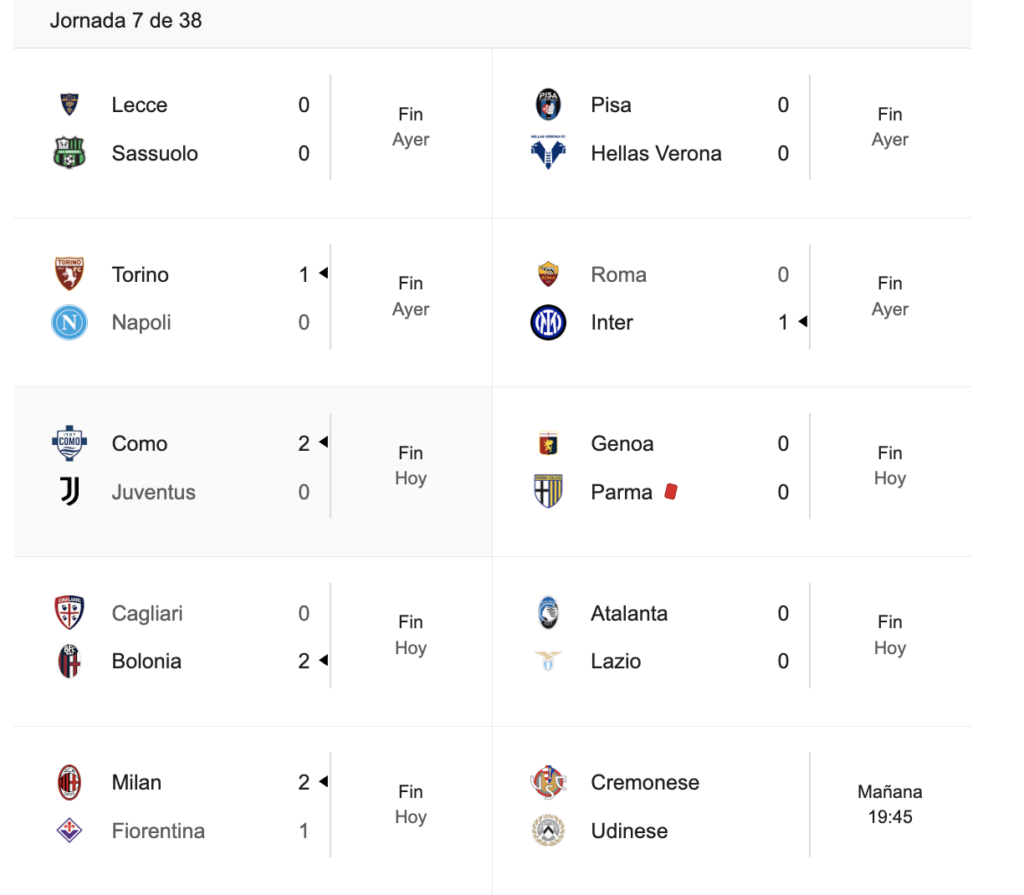Select the Hellas Verona badge
This screenshot has width=1024, height=895.
pyautogui.click(x=548, y=154)
